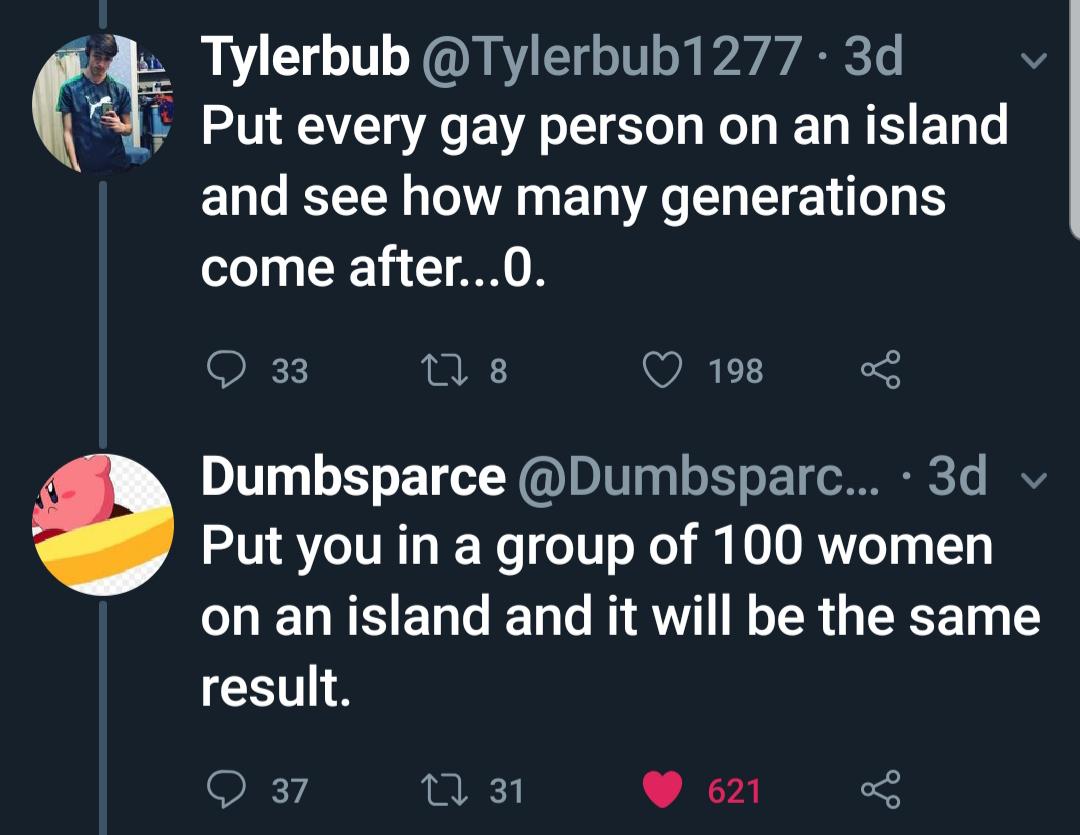Share Tylerbub's tweet

pyautogui.click(x=880, y=370)
